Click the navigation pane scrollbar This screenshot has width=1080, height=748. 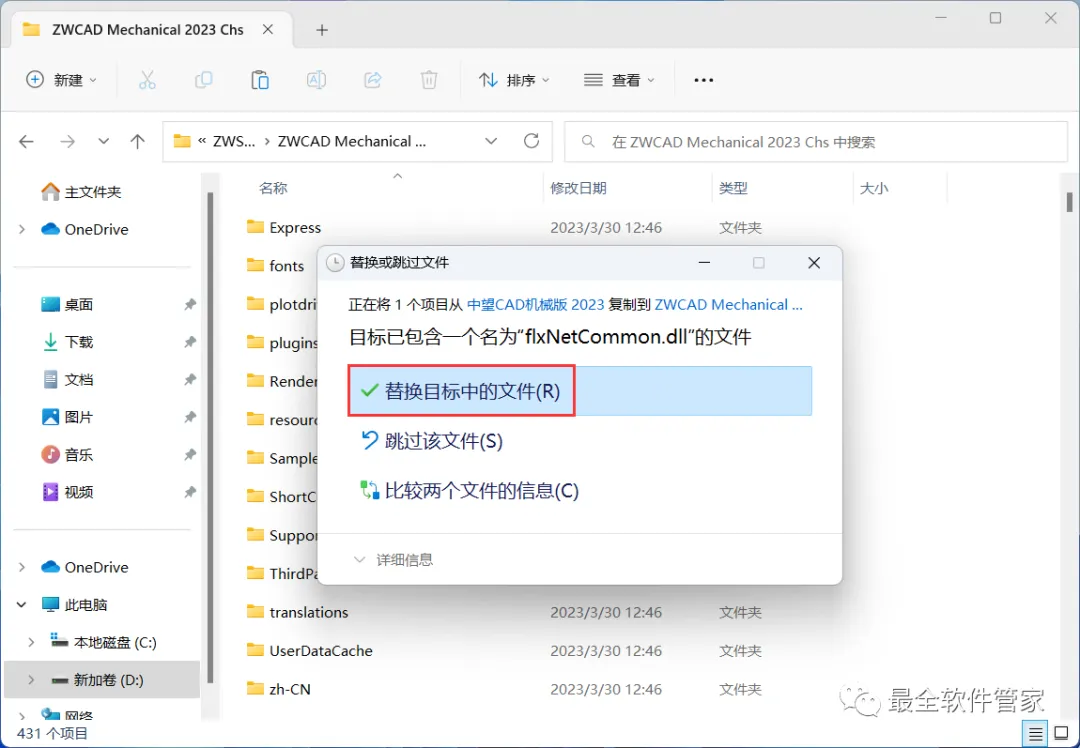(x=210, y=437)
